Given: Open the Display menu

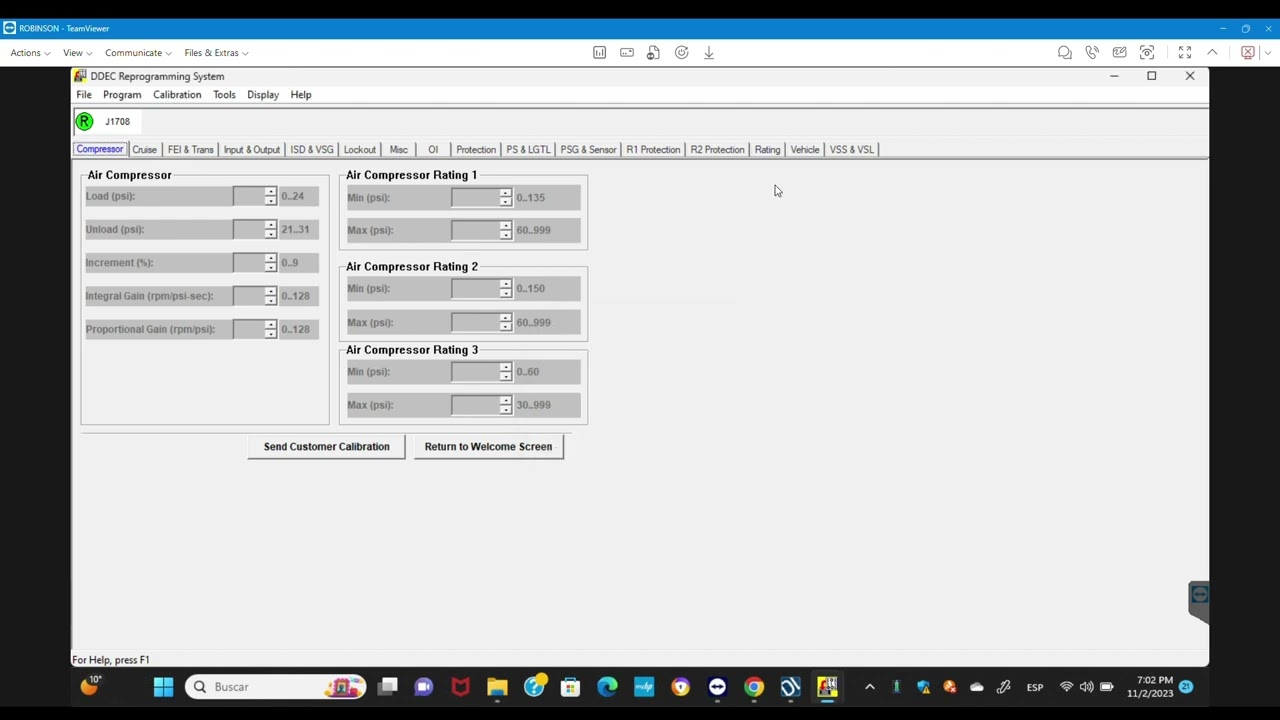Looking at the screenshot, I should click(263, 95).
